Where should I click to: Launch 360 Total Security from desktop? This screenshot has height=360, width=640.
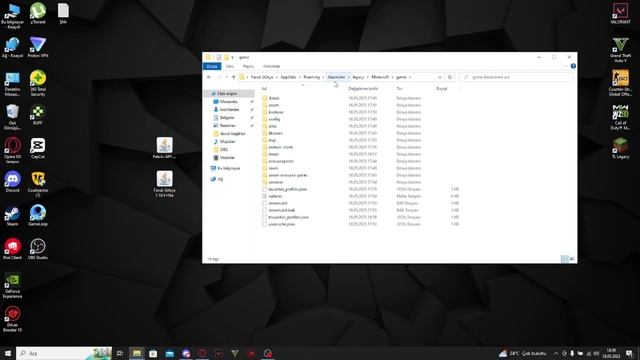(38, 83)
